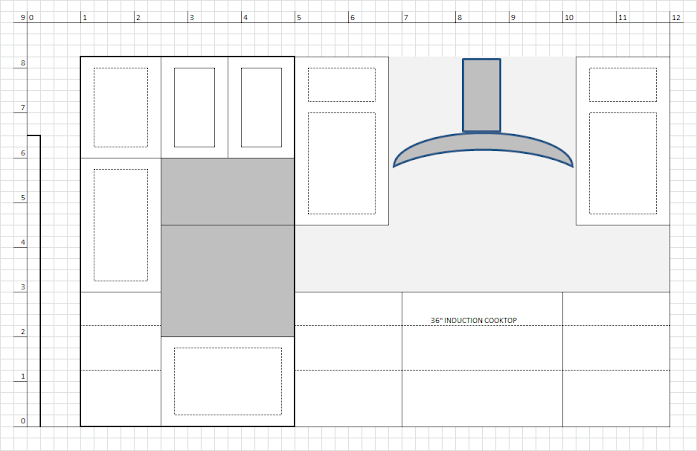
Task: Select the dotted panel in the top-left upper cabinet
Action: [121, 108]
